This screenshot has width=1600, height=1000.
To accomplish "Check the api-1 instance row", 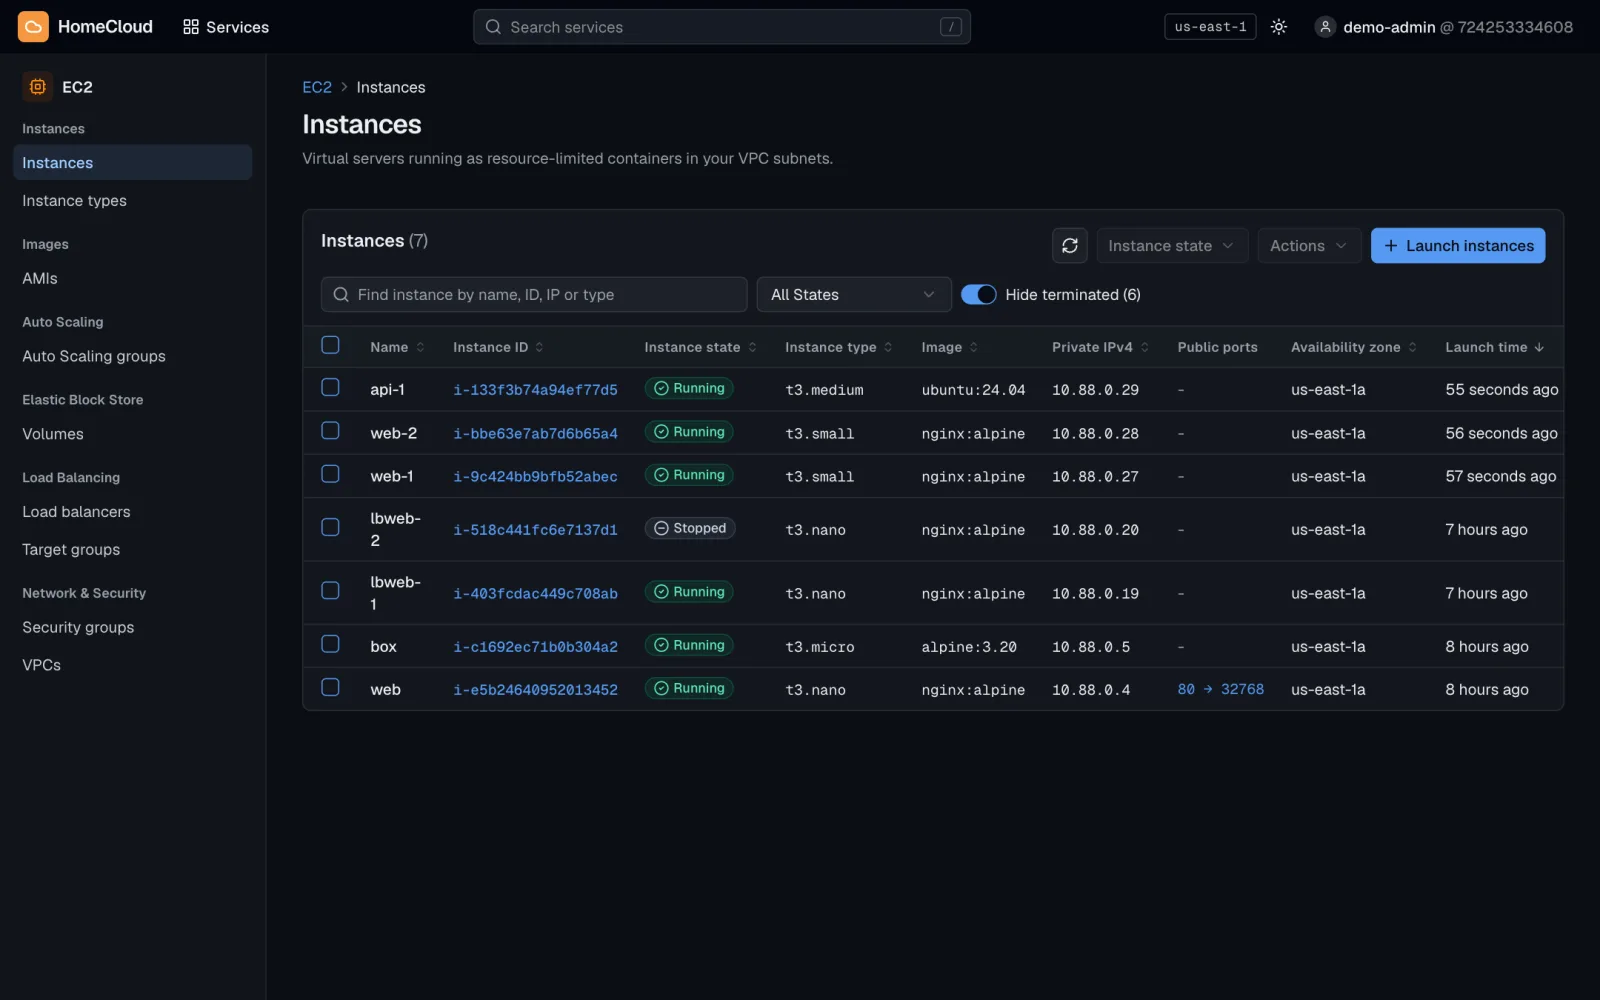I will point(330,388).
